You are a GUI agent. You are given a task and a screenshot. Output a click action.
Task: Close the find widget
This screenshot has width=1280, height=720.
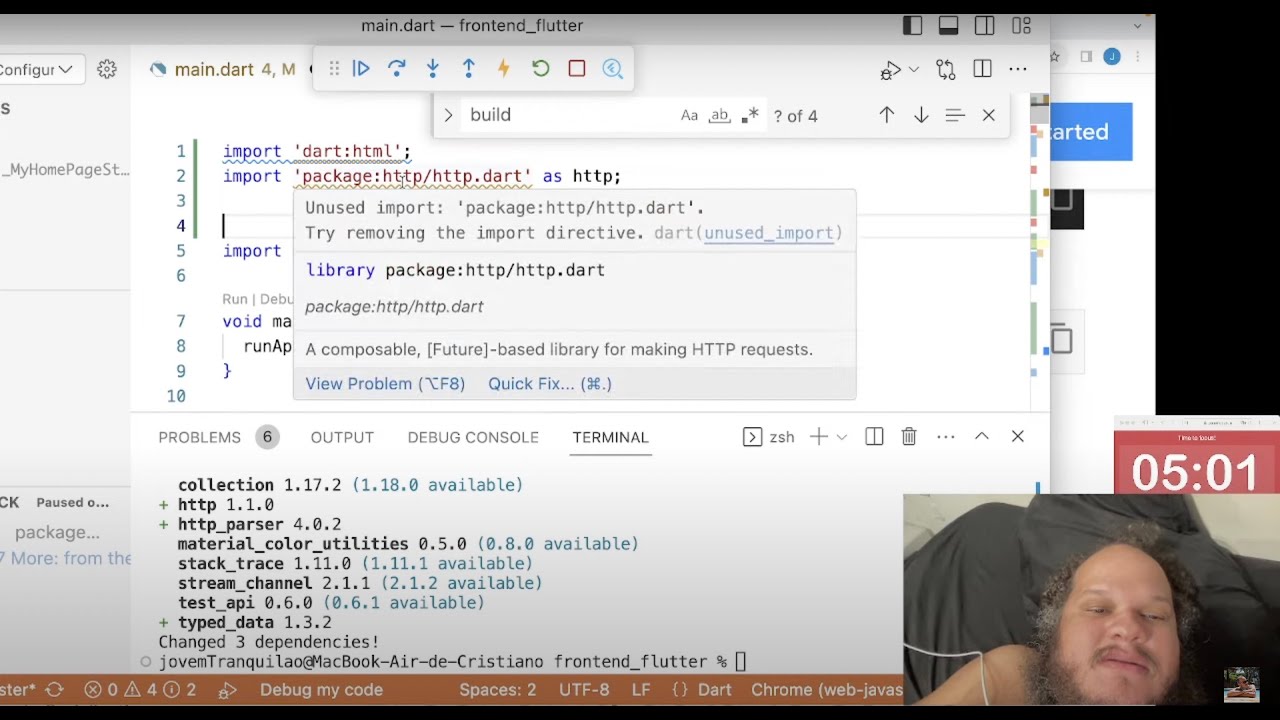989,115
